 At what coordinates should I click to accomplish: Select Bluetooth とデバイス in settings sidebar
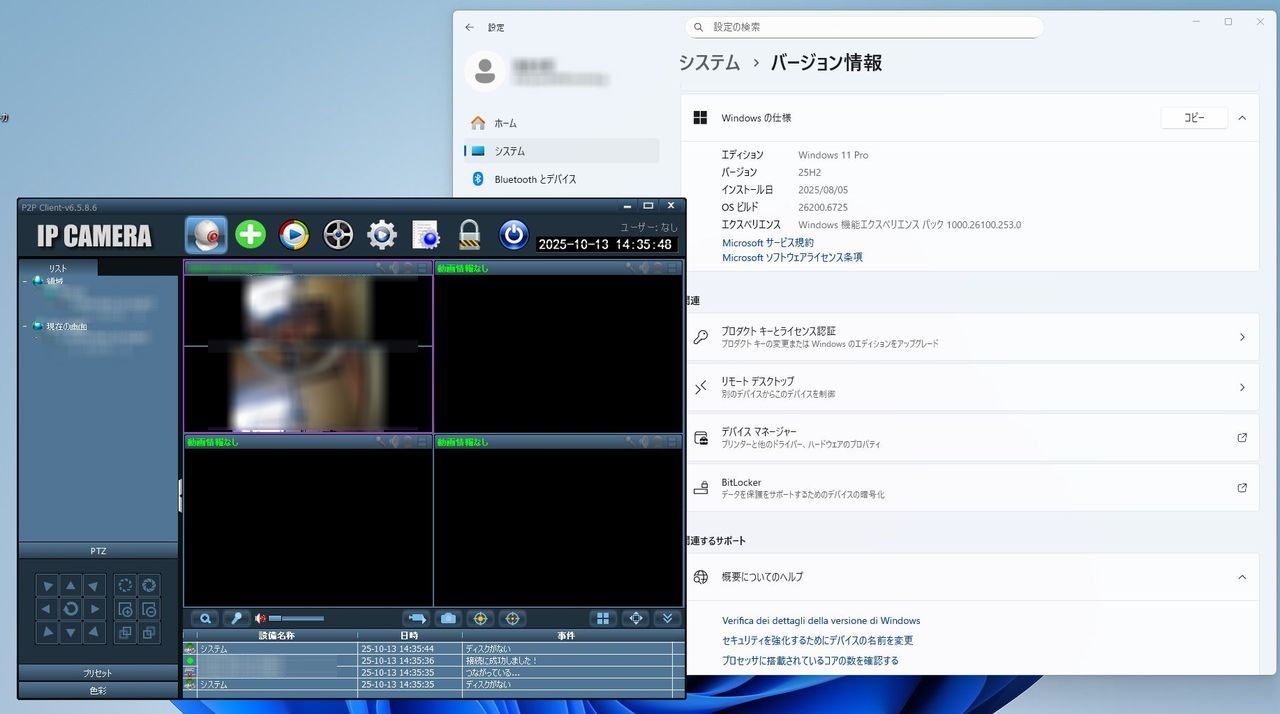[x=535, y=179]
